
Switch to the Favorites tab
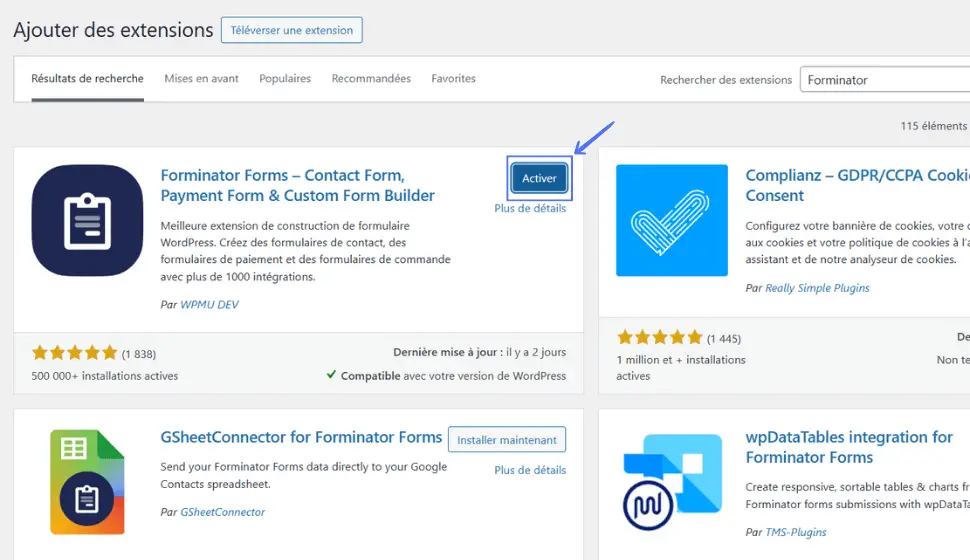click(453, 79)
